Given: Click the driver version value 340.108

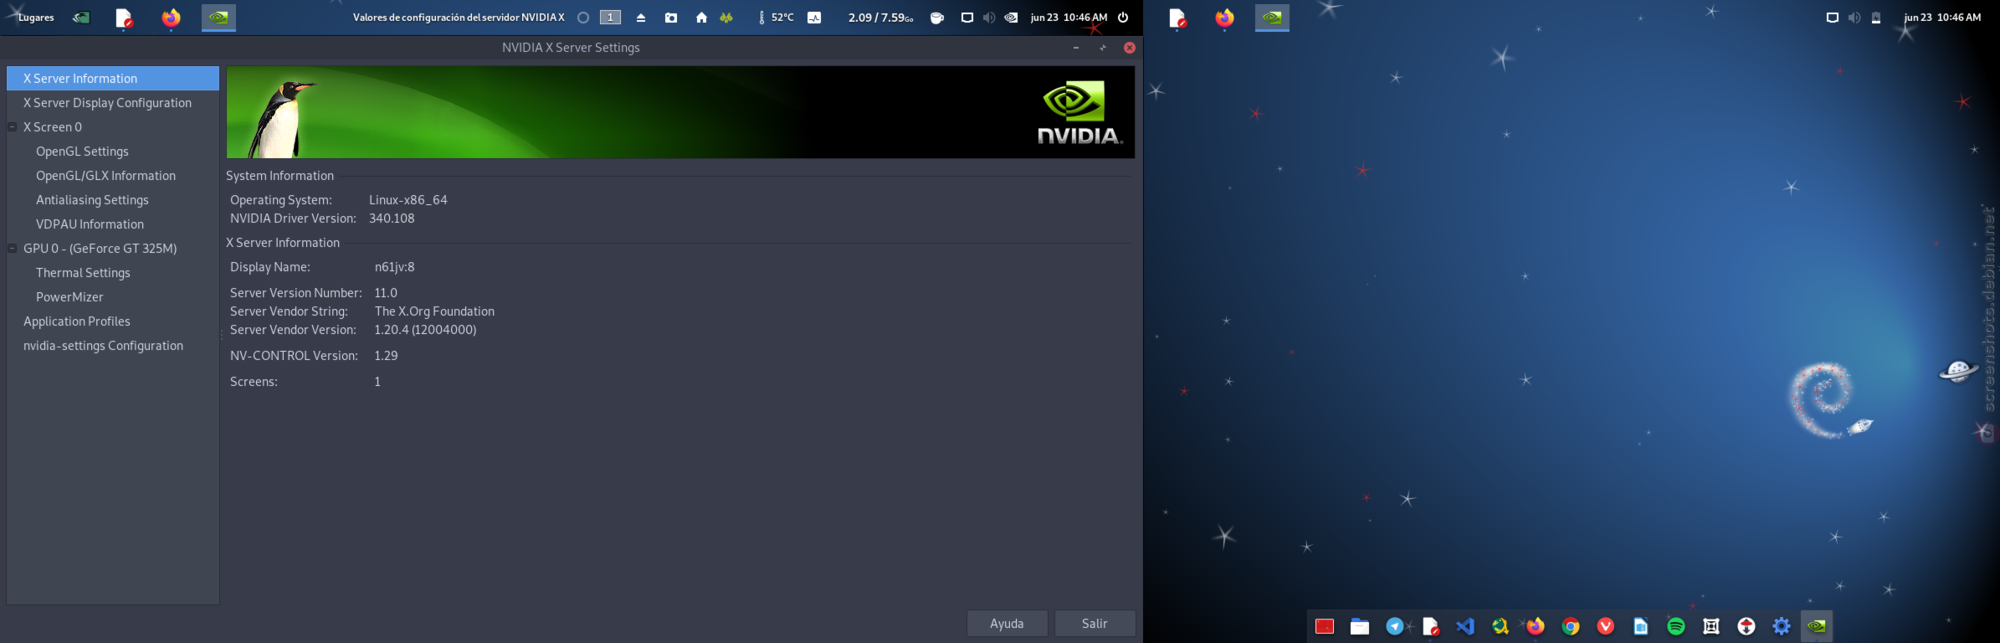Looking at the screenshot, I should pos(392,218).
